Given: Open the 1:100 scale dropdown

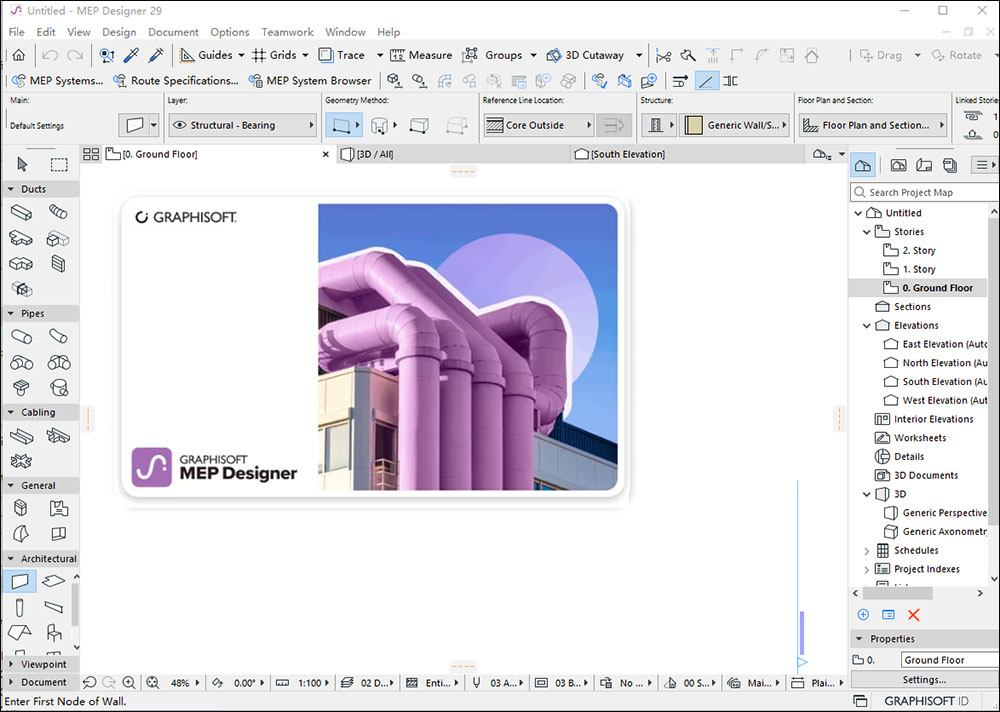Looking at the screenshot, I should coord(304,683).
